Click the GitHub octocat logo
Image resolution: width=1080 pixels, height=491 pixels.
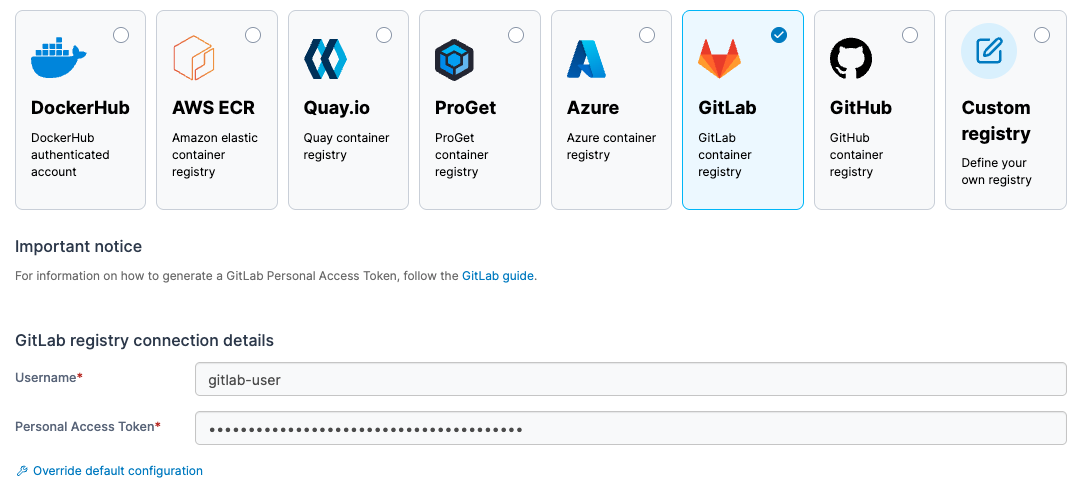coord(851,59)
